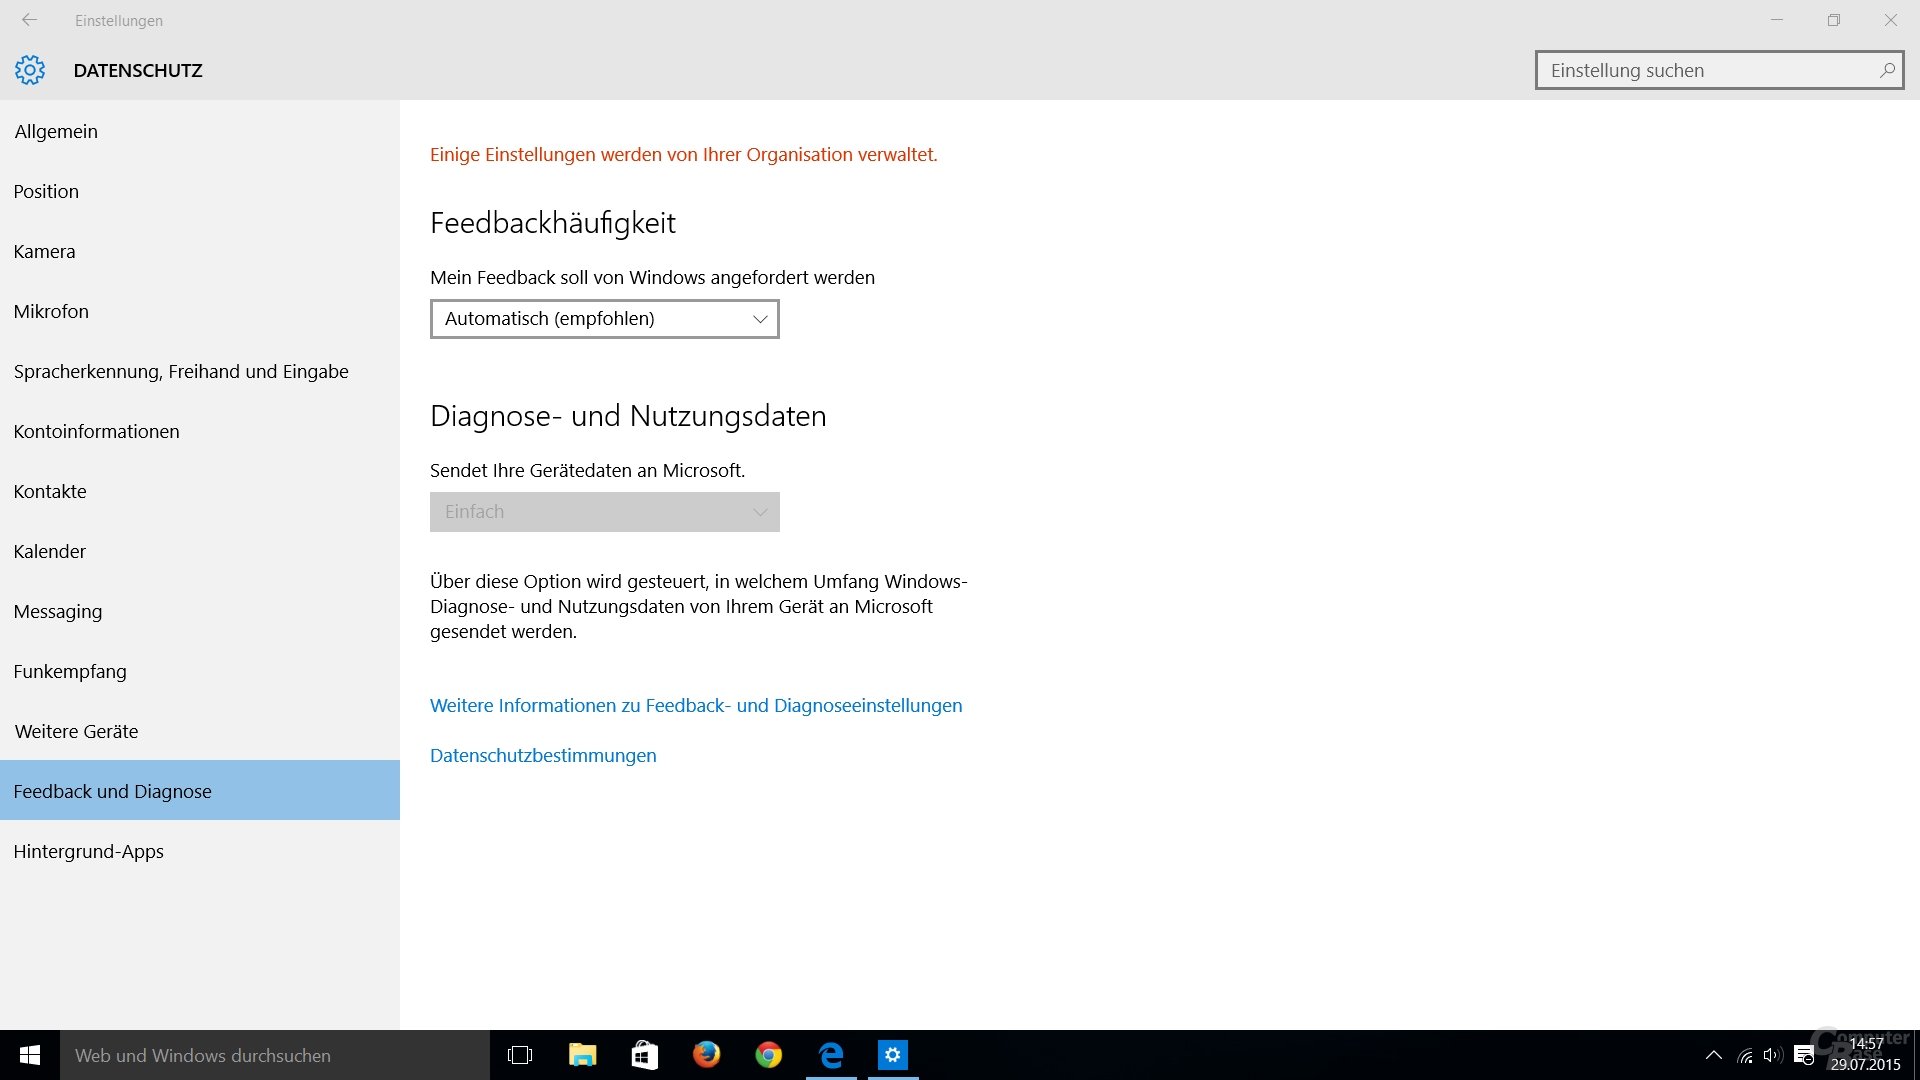Screen dimensions: 1920x1080
Task: Open File Explorer from taskbar
Action: click(582, 1055)
